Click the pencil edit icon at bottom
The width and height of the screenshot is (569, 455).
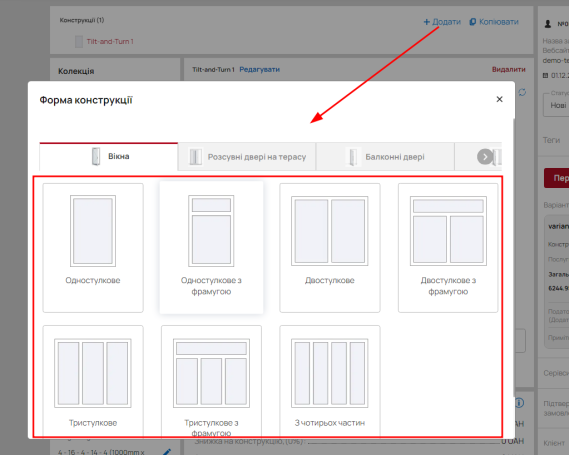point(167,452)
